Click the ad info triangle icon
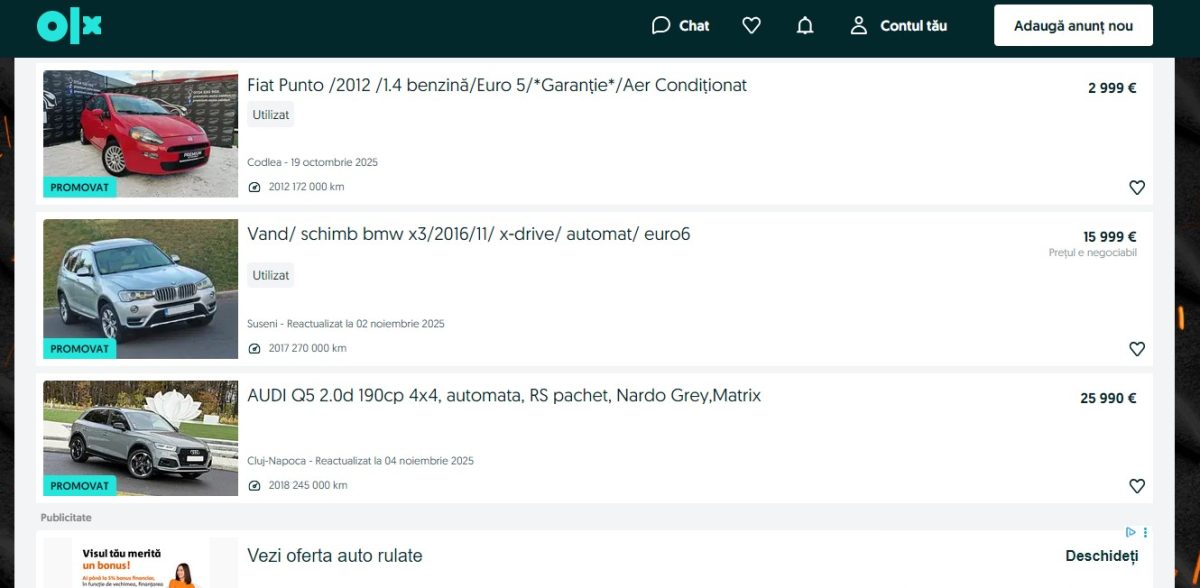The width and height of the screenshot is (1200, 588). pyautogui.click(x=1130, y=532)
